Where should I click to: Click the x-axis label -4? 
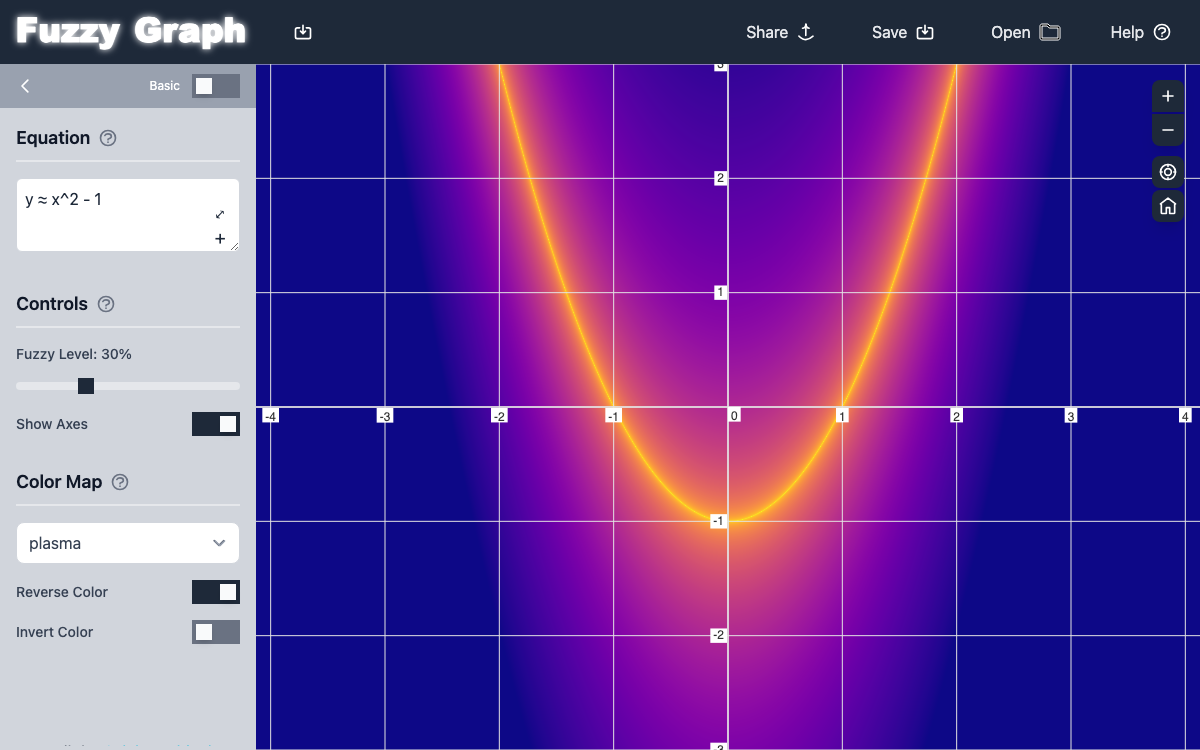coord(270,415)
